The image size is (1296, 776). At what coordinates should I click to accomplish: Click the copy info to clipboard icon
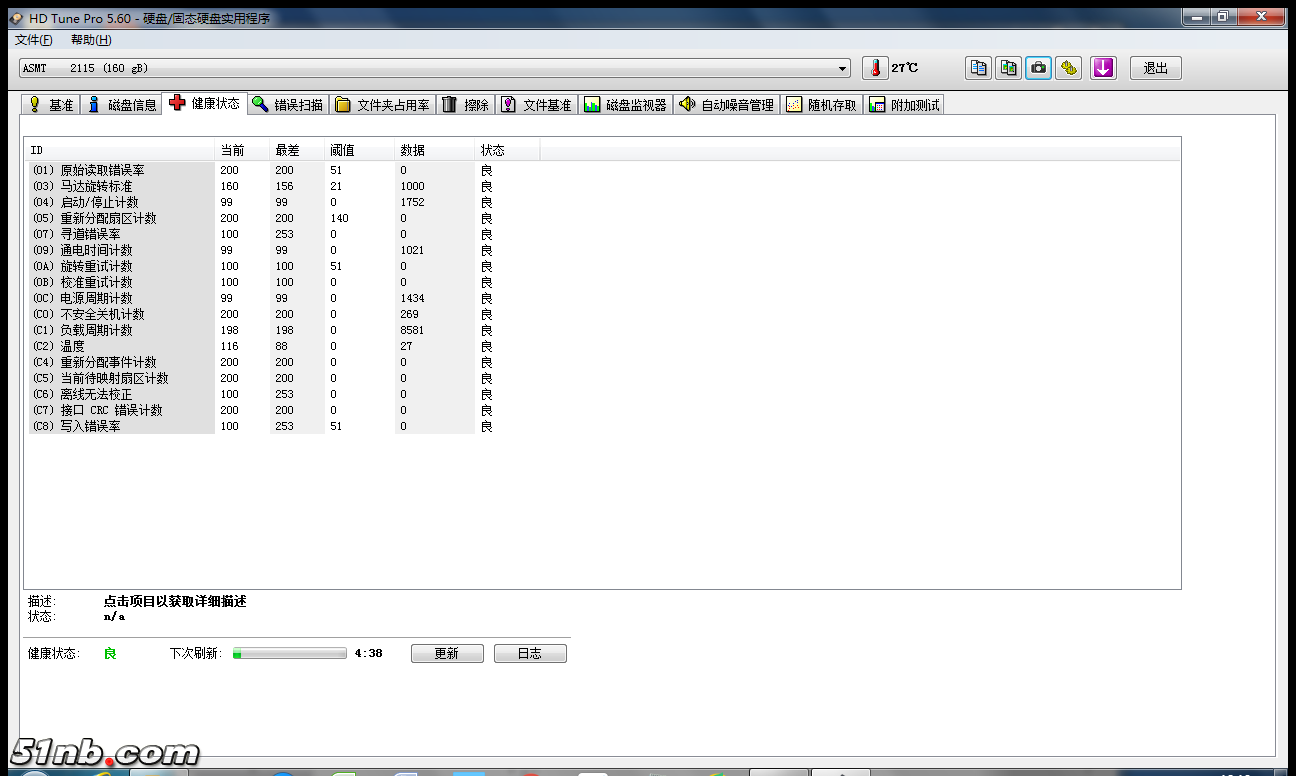tap(979, 68)
